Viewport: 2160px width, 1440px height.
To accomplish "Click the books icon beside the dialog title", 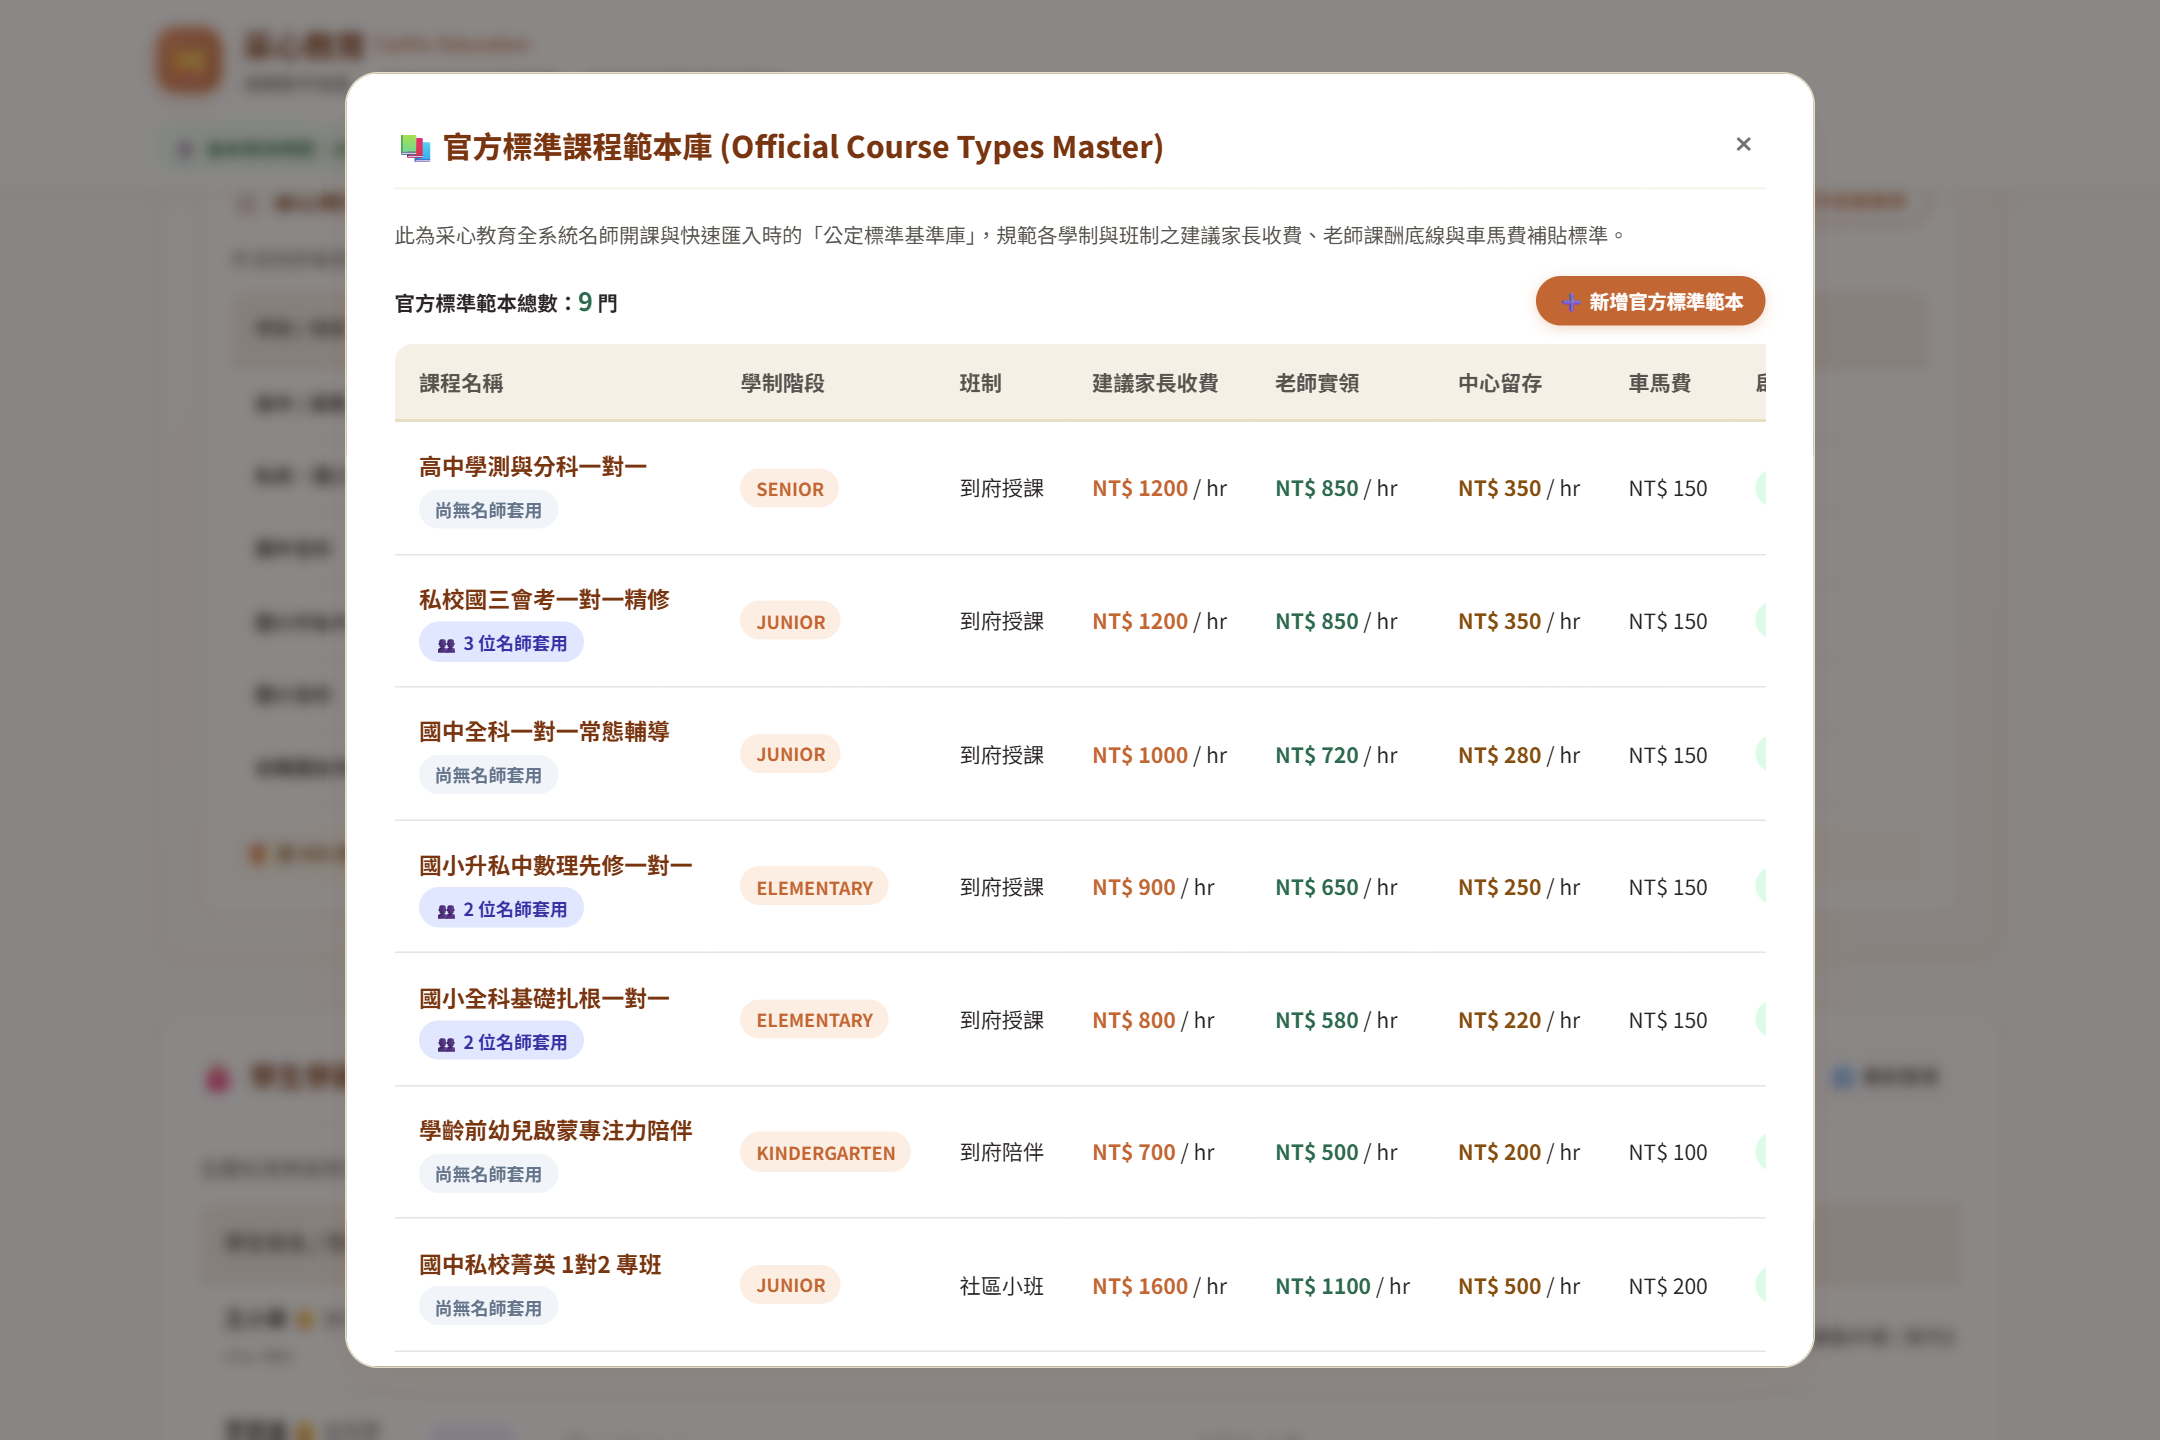I will pyautogui.click(x=414, y=148).
